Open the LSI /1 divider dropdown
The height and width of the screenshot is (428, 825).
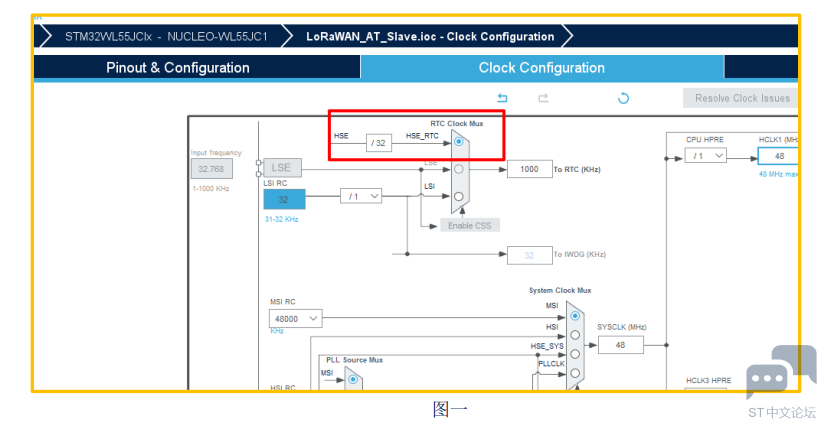(361, 196)
